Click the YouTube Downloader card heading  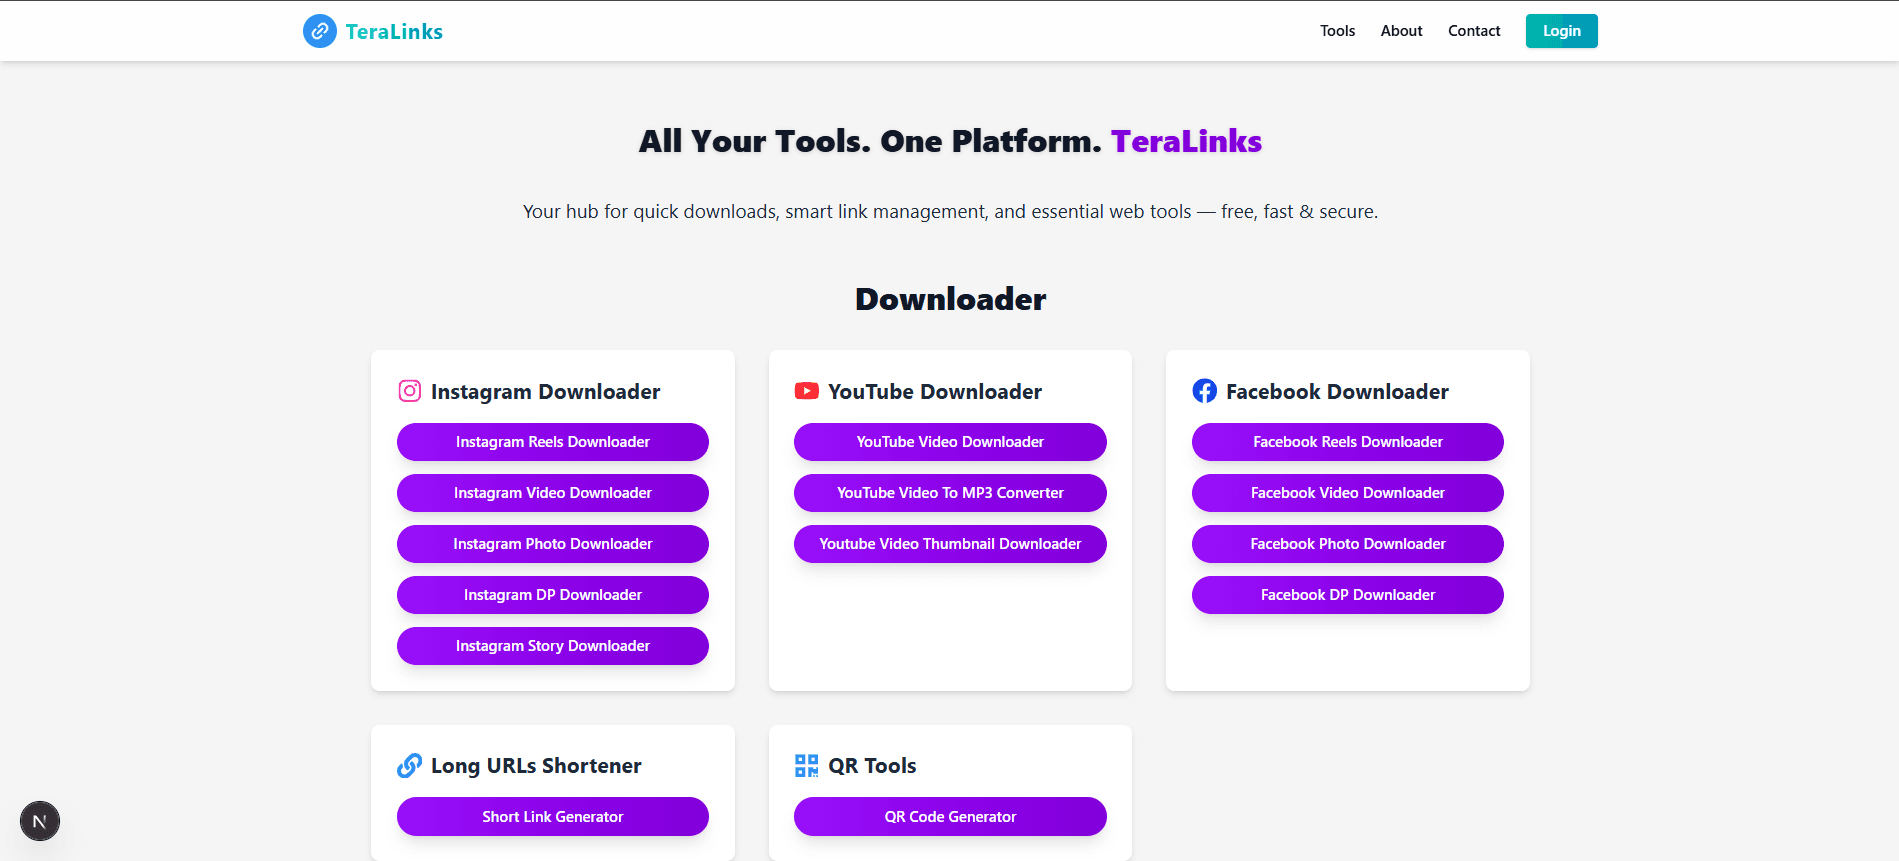pos(935,392)
